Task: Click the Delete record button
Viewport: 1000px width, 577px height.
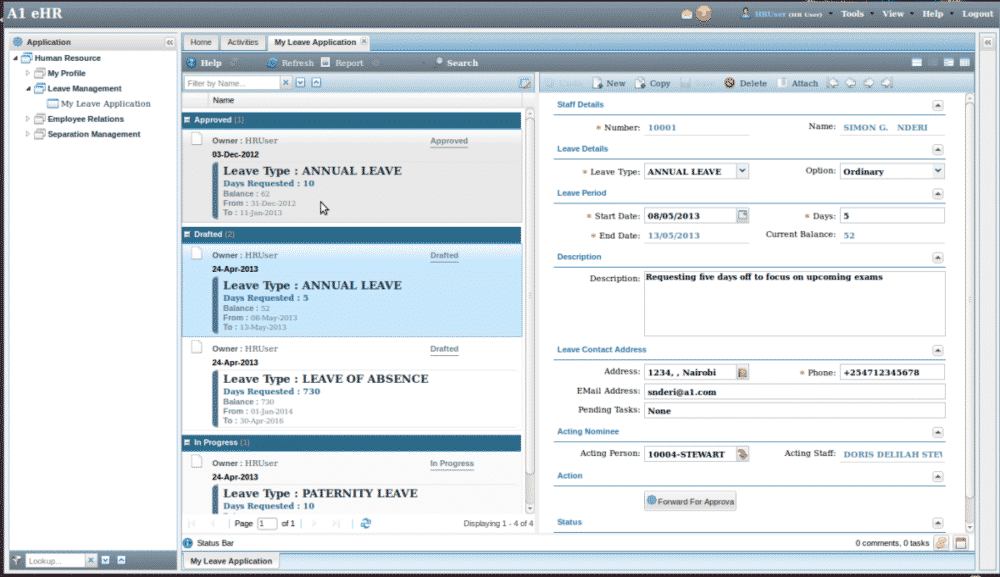Action: pyautogui.click(x=745, y=84)
